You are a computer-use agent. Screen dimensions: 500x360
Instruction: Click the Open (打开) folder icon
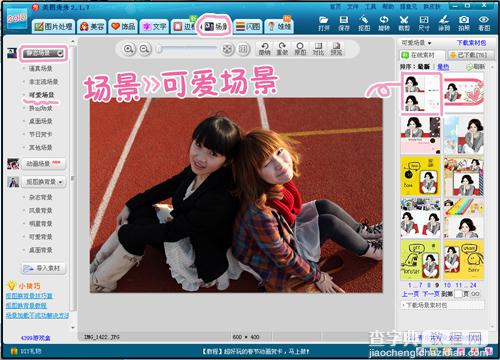tap(323, 23)
